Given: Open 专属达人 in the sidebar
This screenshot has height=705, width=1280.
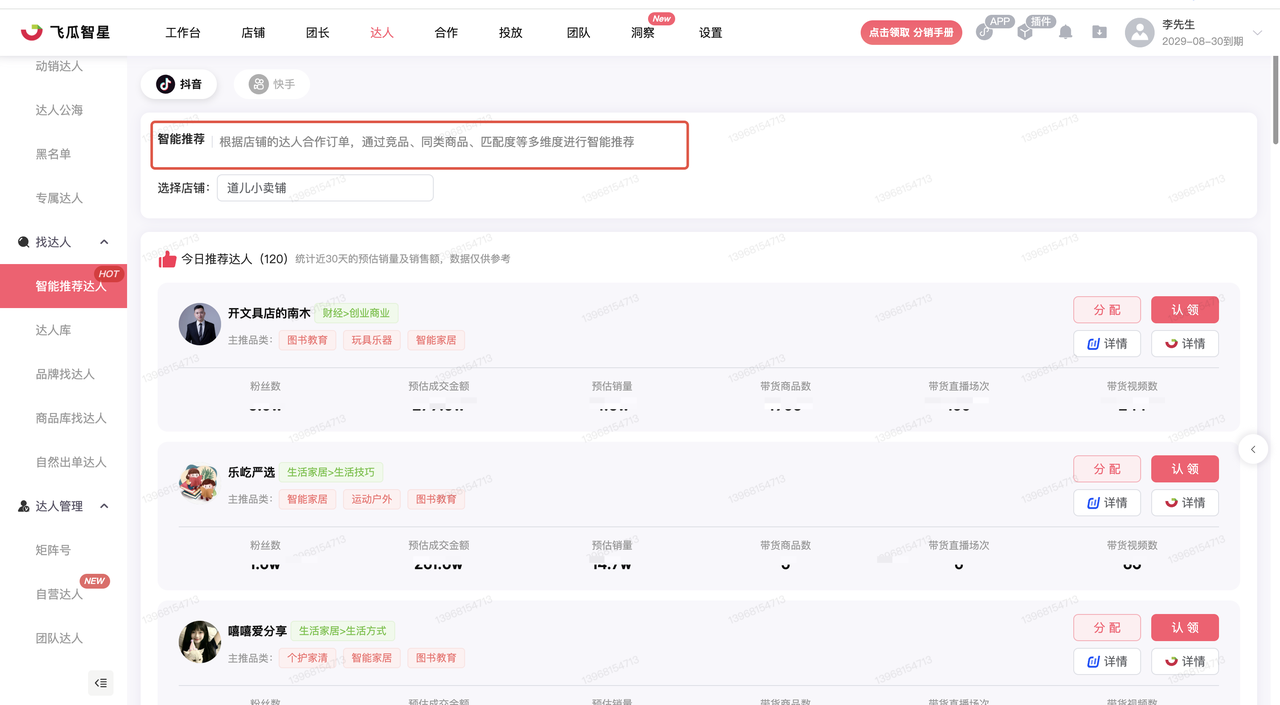Looking at the screenshot, I should 59,198.
